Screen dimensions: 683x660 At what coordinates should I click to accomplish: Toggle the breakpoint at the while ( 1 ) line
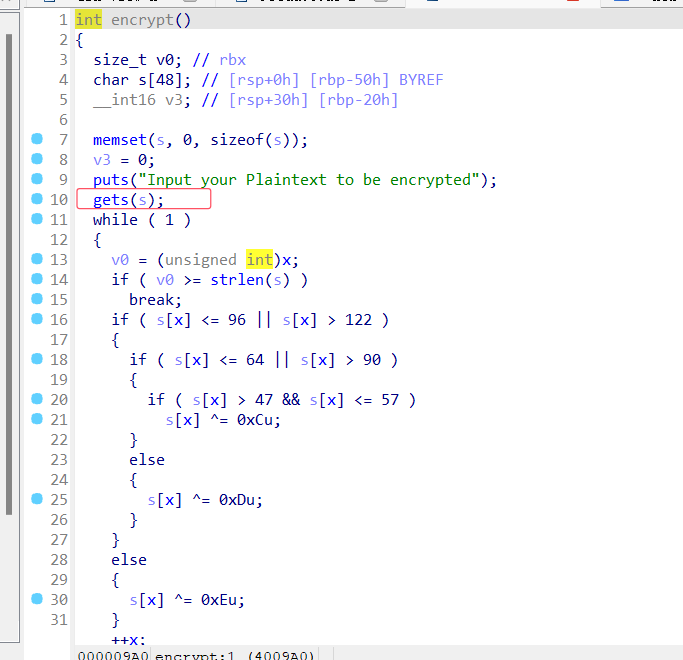[37, 219]
